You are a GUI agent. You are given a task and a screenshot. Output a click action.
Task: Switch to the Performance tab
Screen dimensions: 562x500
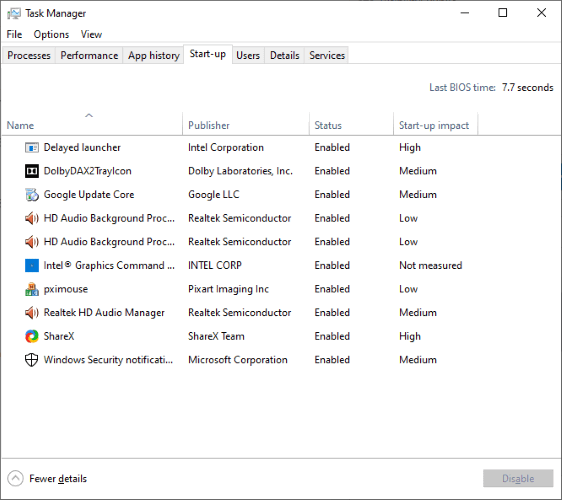point(89,56)
